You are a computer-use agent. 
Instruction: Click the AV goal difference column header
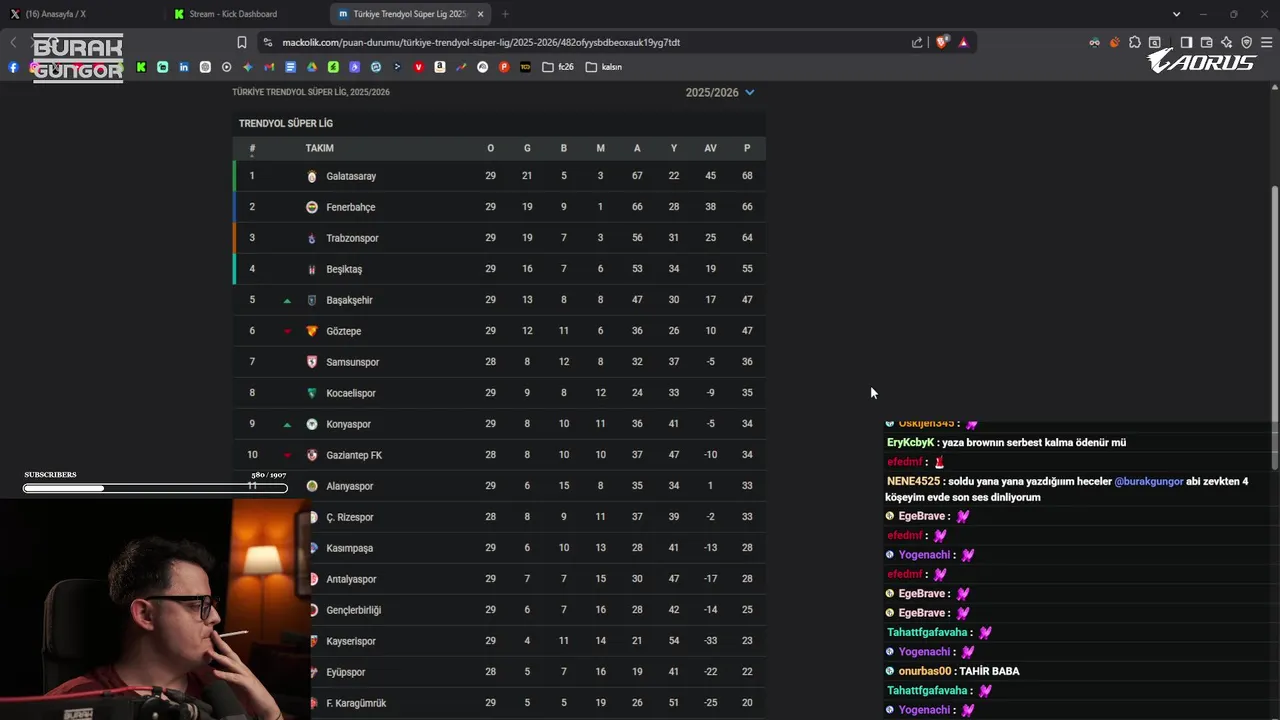[710, 148]
